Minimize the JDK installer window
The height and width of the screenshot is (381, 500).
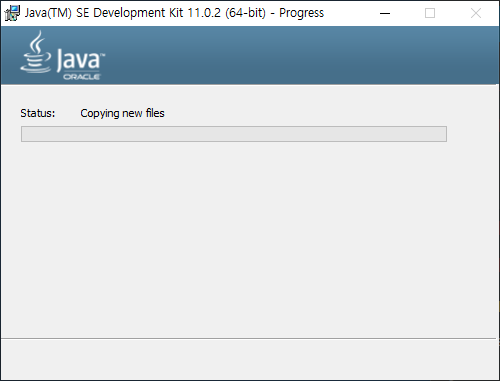385,13
